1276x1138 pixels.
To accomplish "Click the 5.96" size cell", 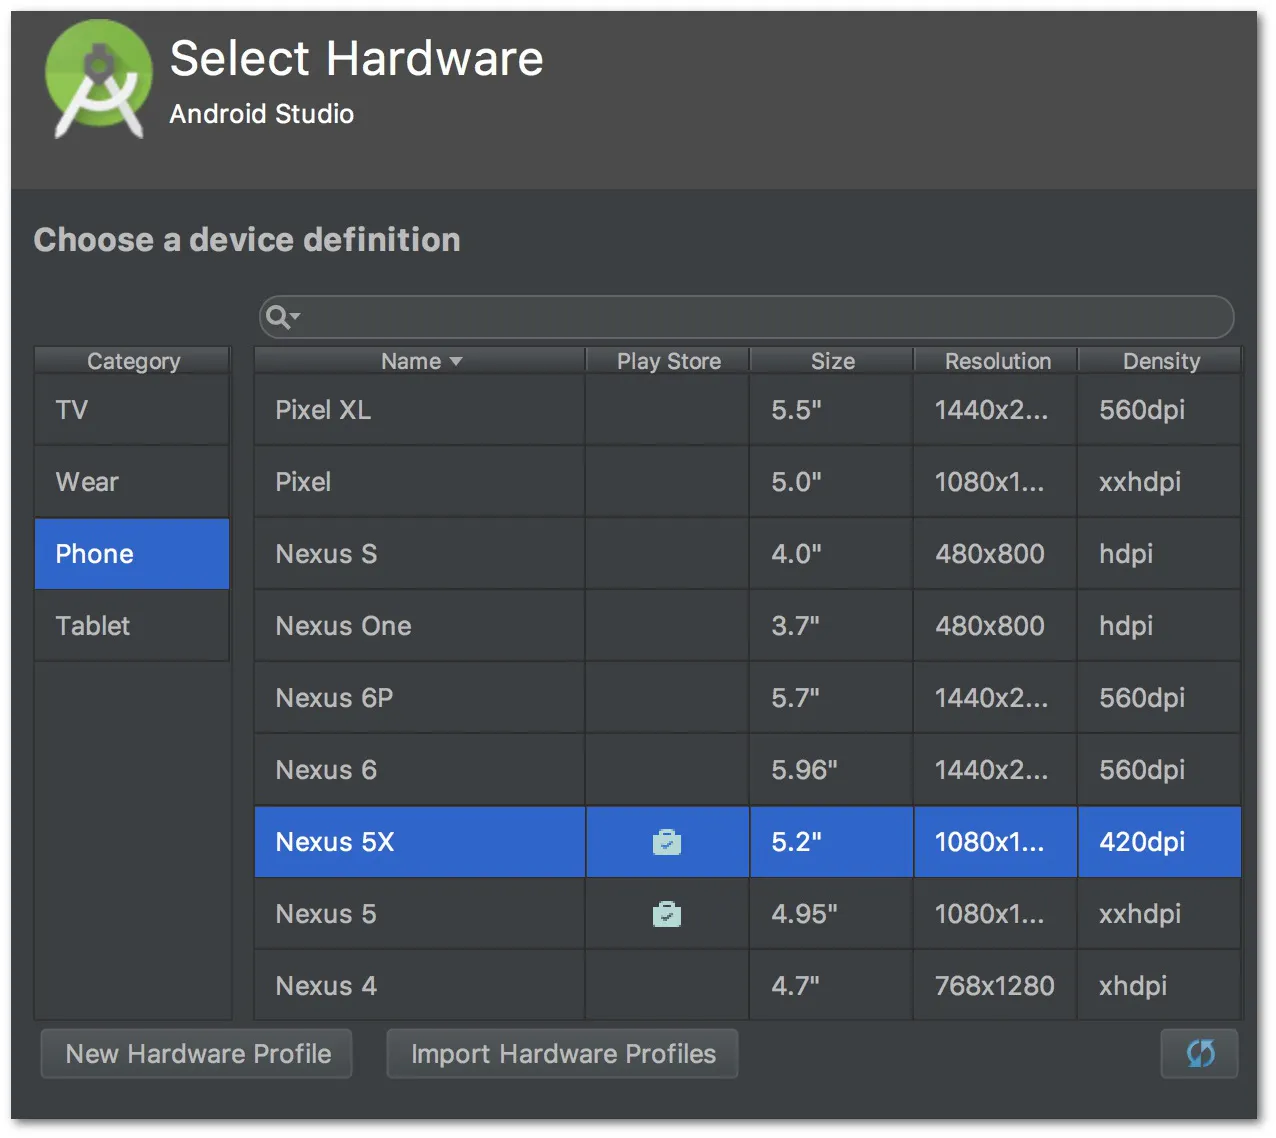I will [x=831, y=770].
